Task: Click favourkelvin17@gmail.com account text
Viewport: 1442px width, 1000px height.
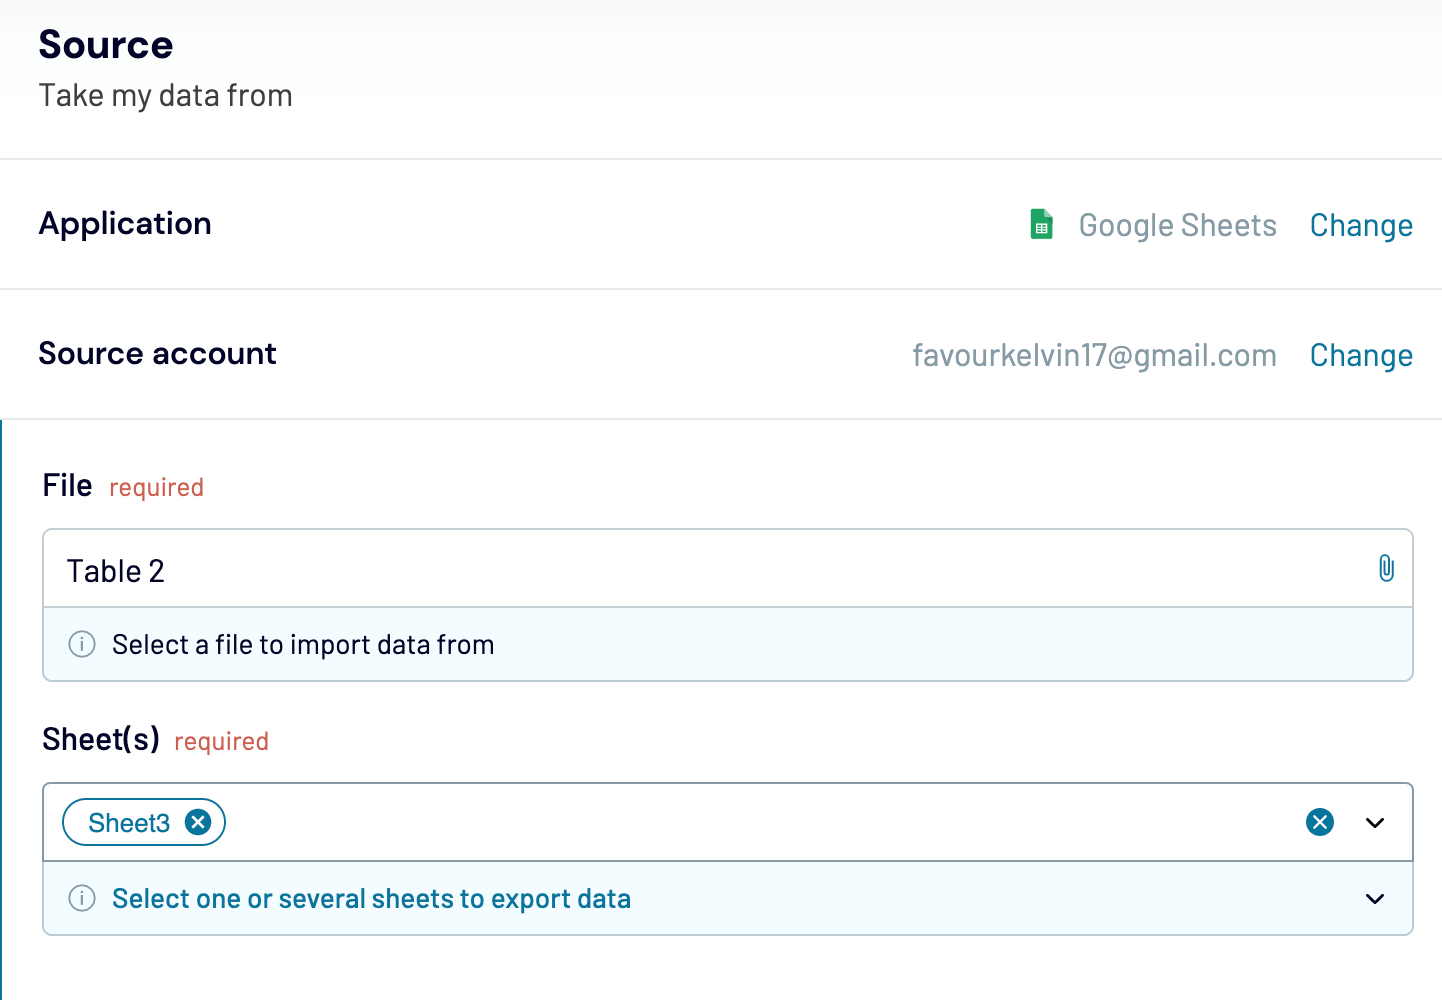Action: [1095, 355]
